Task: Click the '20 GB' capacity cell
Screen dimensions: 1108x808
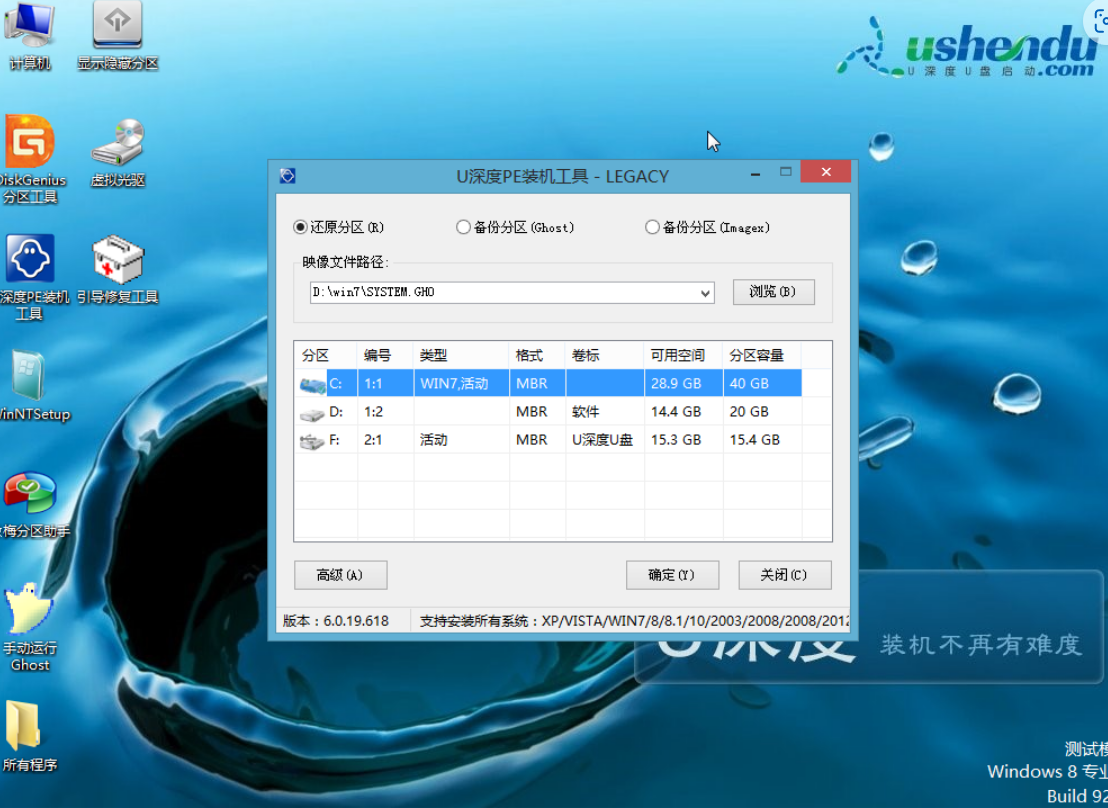Action: pyautogui.click(x=762, y=411)
